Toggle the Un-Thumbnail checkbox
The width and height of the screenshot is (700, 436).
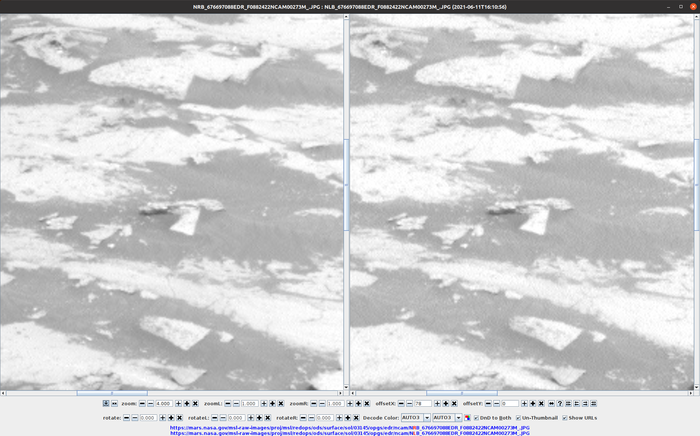tap(518, 417)
